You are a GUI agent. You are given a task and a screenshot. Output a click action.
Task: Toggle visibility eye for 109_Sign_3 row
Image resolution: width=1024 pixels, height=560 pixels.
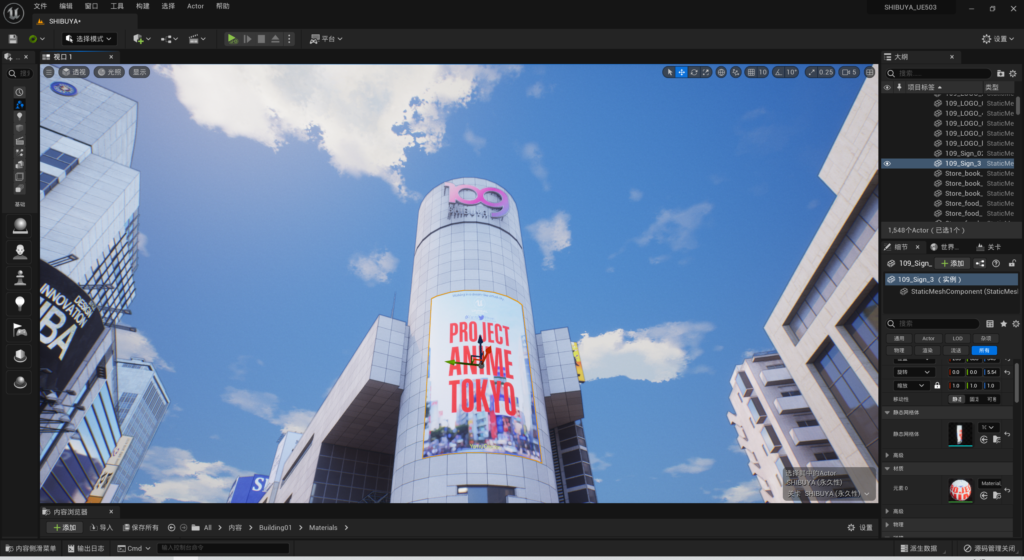click(x=887, y=164)
